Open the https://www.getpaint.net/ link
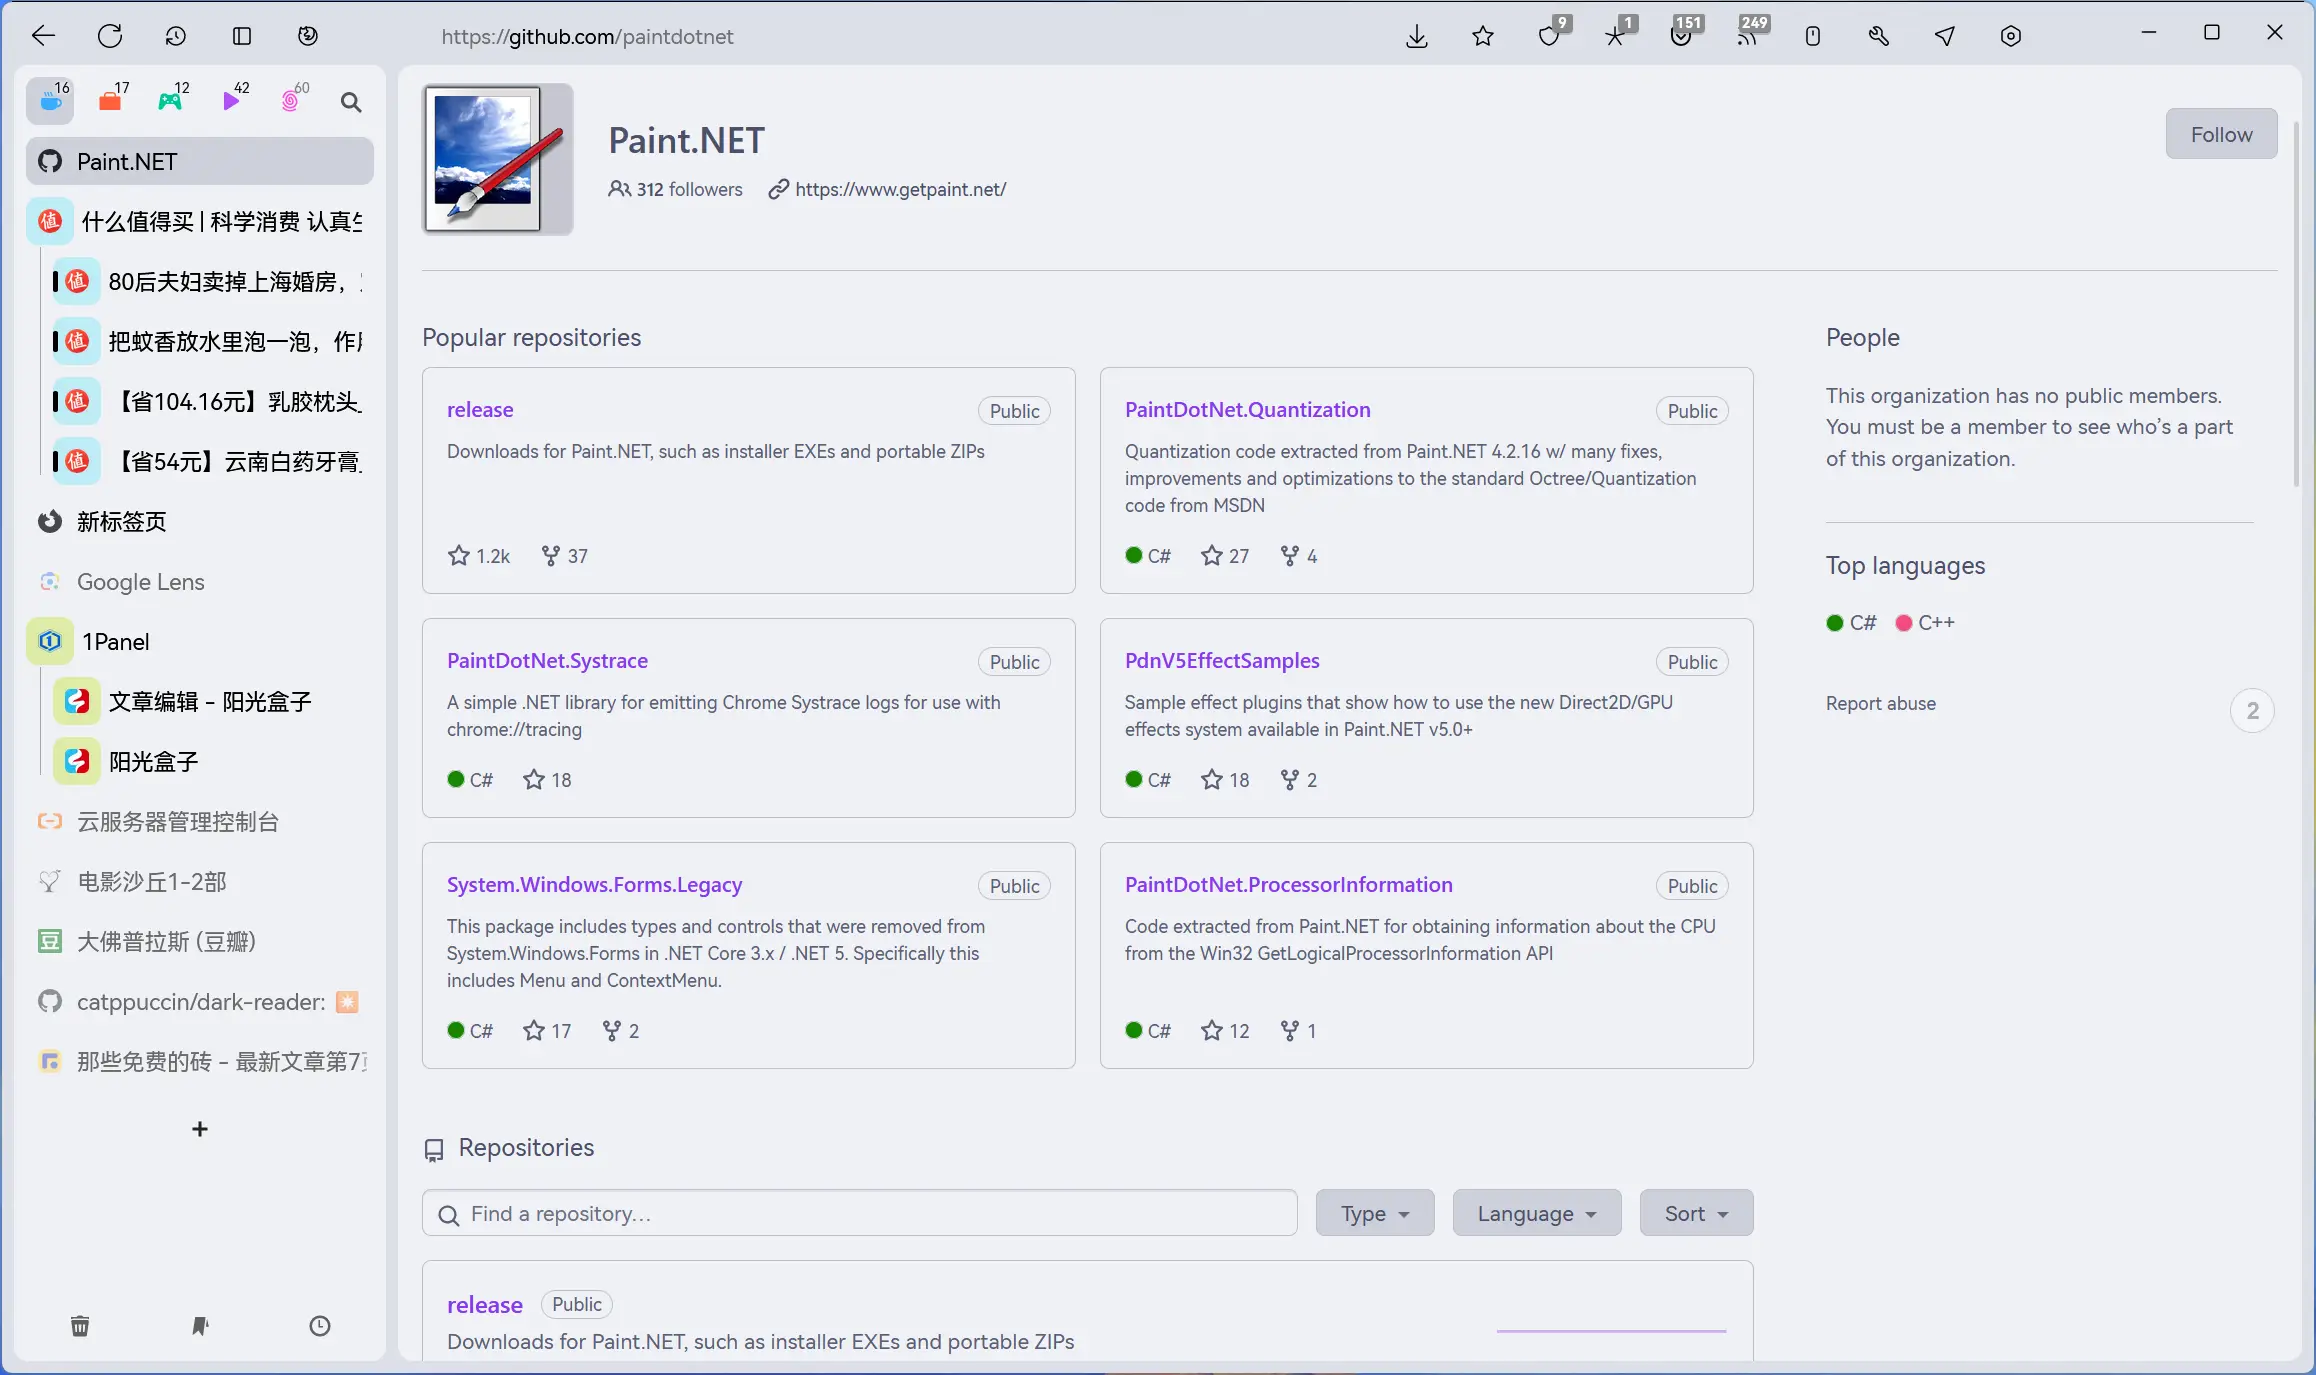 [x=900, y=189]
